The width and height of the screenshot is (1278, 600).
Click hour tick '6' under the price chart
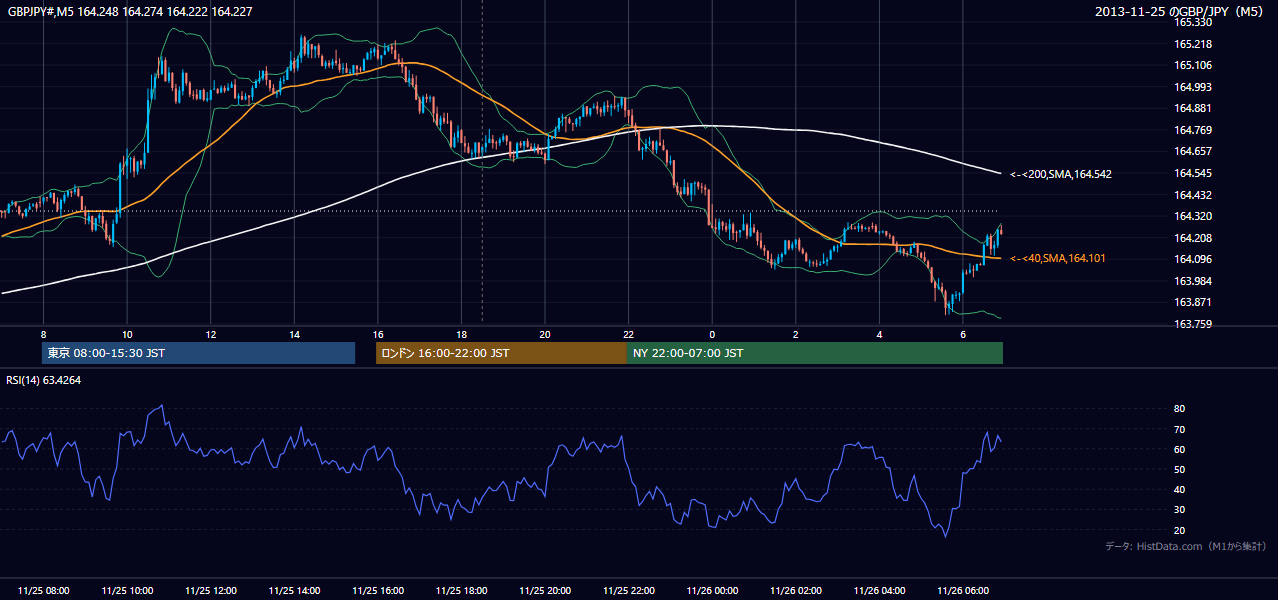tap(963, 334)
